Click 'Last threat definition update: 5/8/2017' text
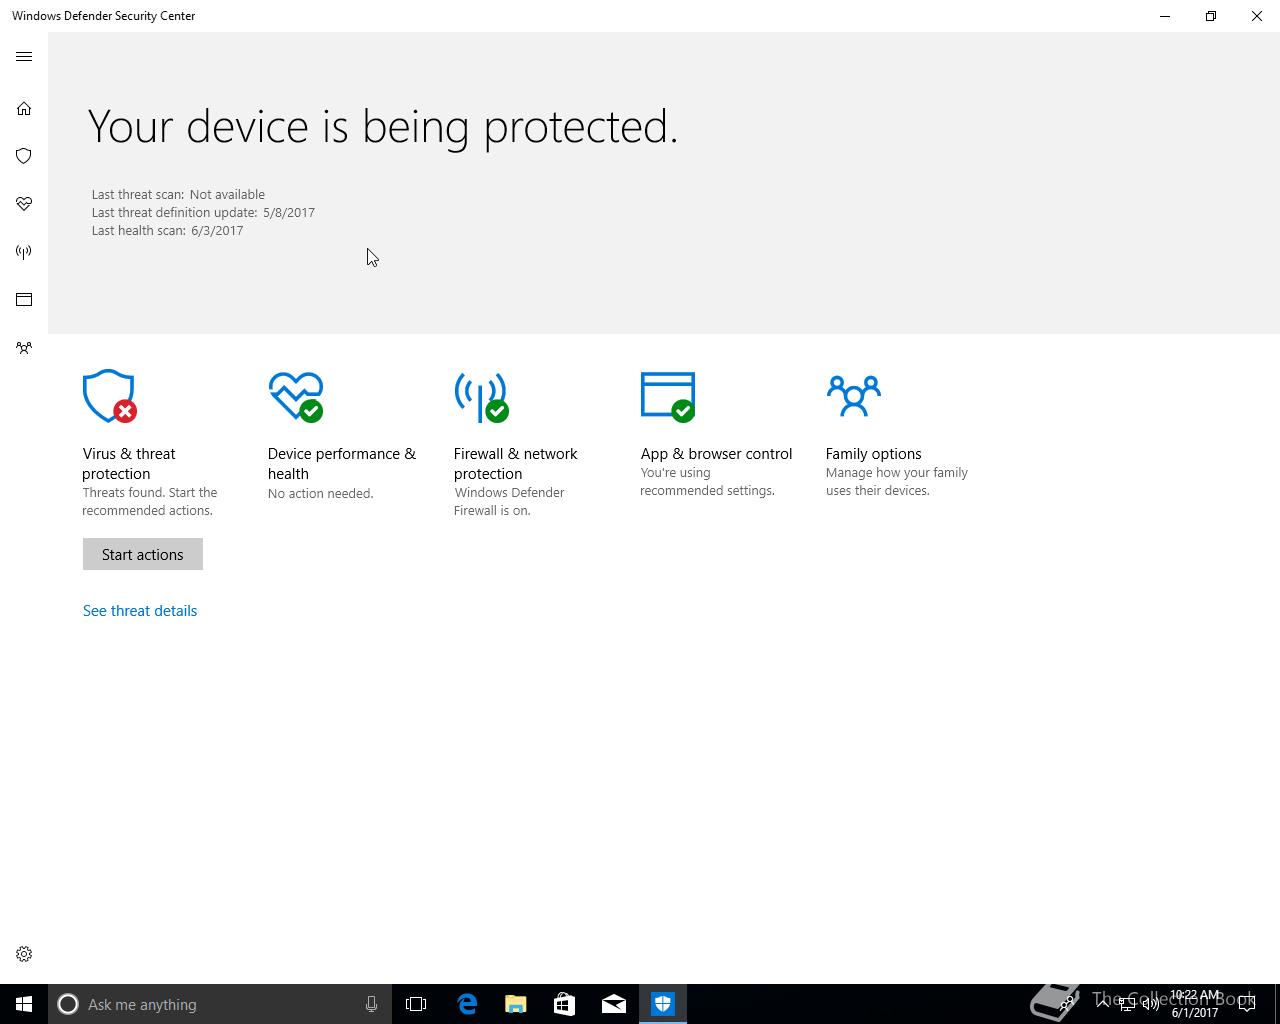This screenshot has width=1280, height=1024. [x=203, y=213]
